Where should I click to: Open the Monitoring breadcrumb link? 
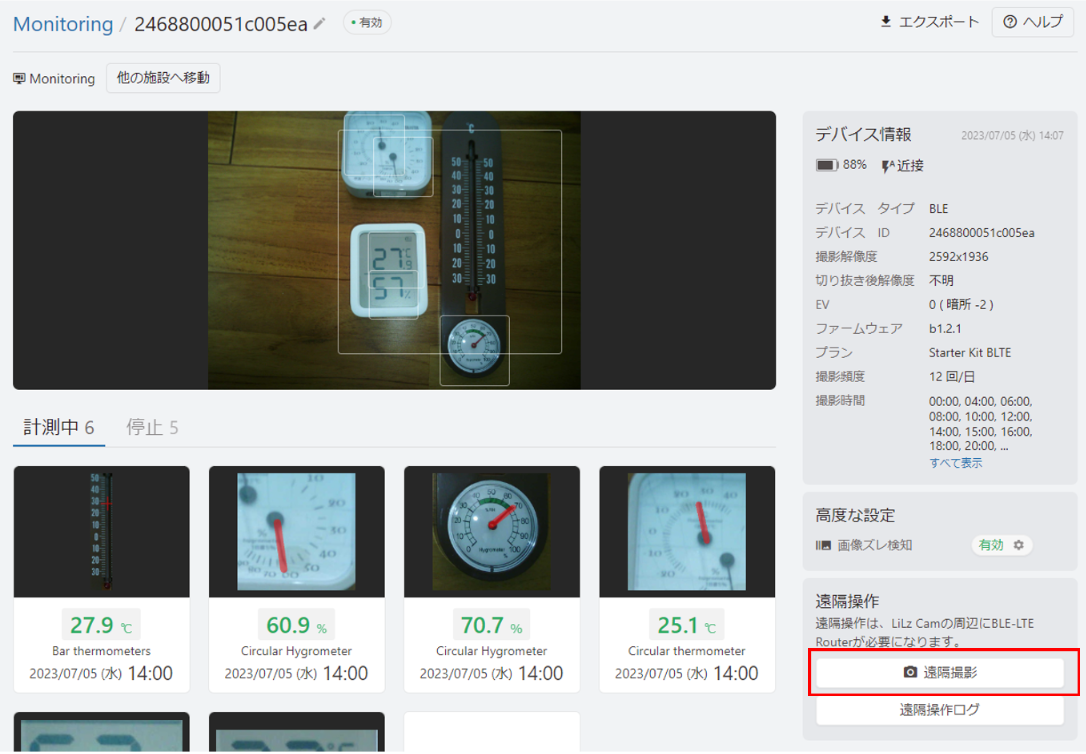point(63,24)
